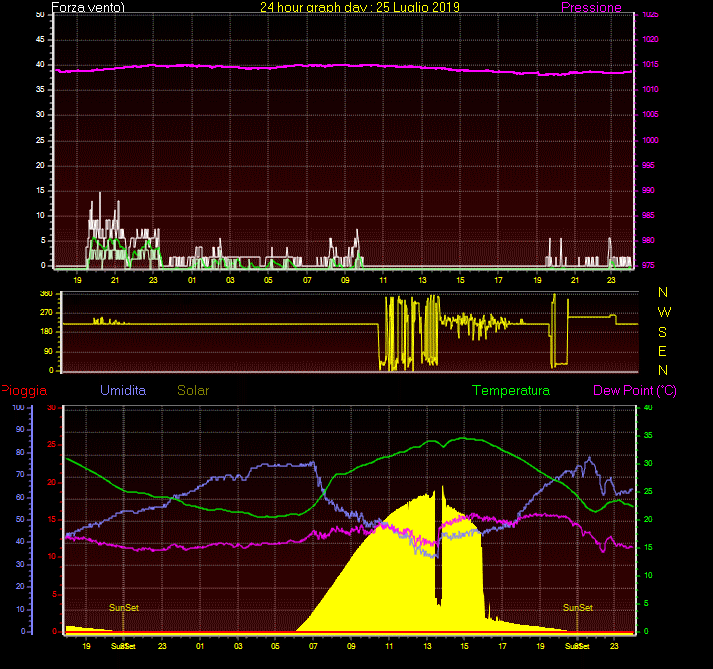Click the 1015 value on pressure axis
The width and height of the screenshot is (713, 669).
[x=650, y=65]
